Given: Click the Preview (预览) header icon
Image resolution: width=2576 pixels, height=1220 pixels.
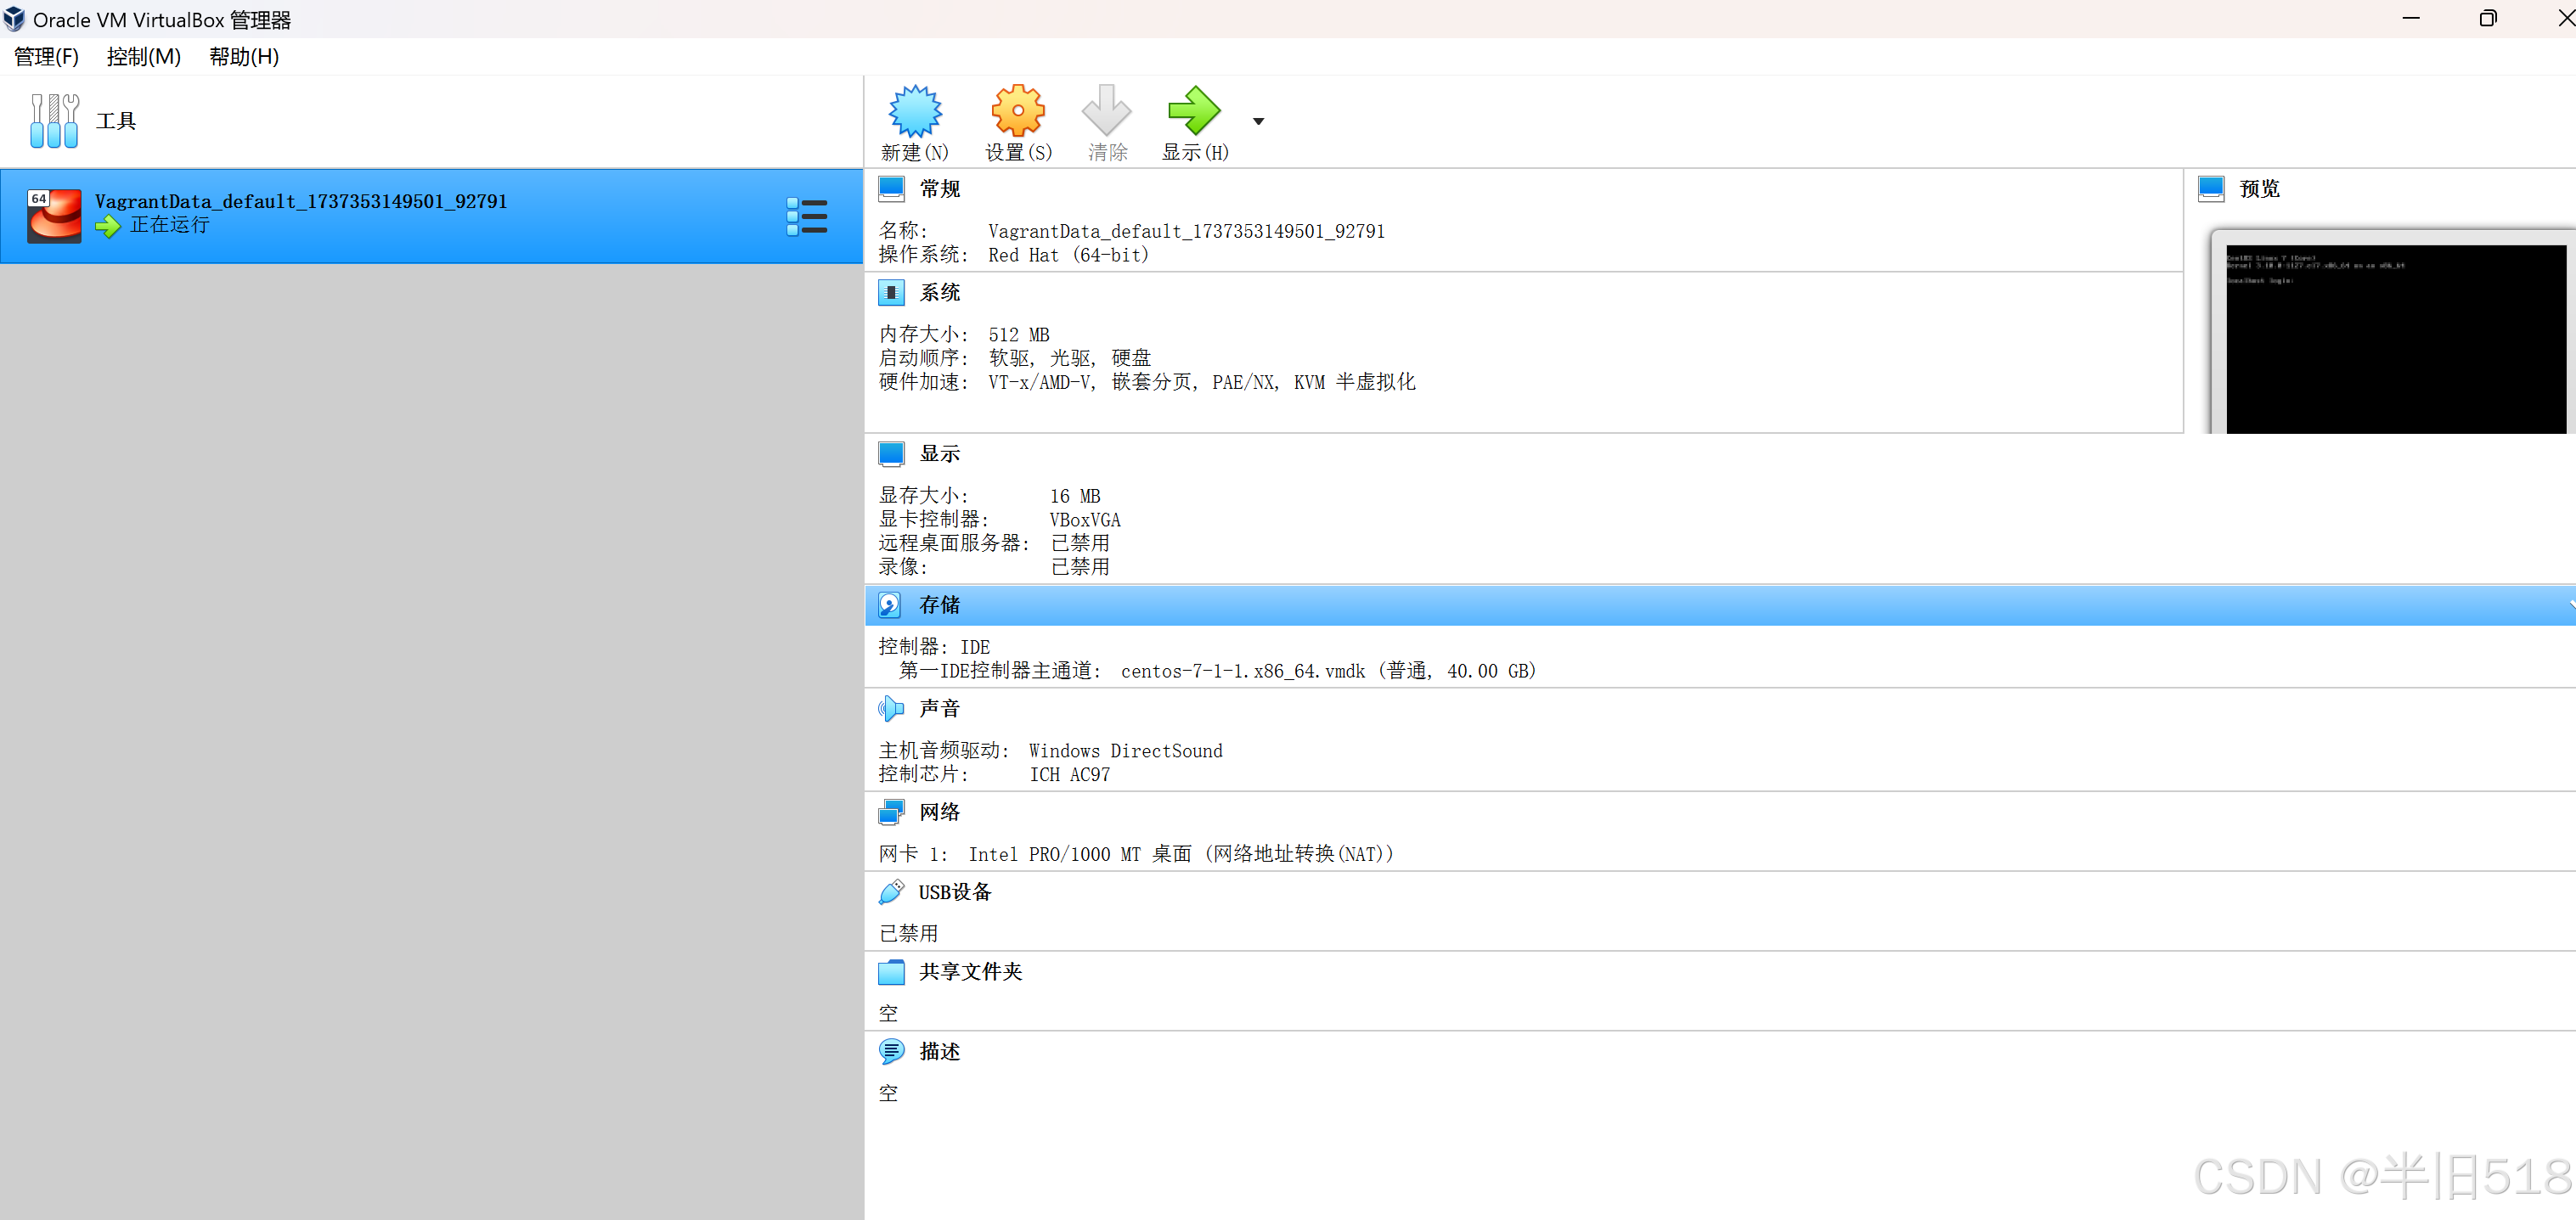Looking at the screenshot, I should [x=2211, y=189].
